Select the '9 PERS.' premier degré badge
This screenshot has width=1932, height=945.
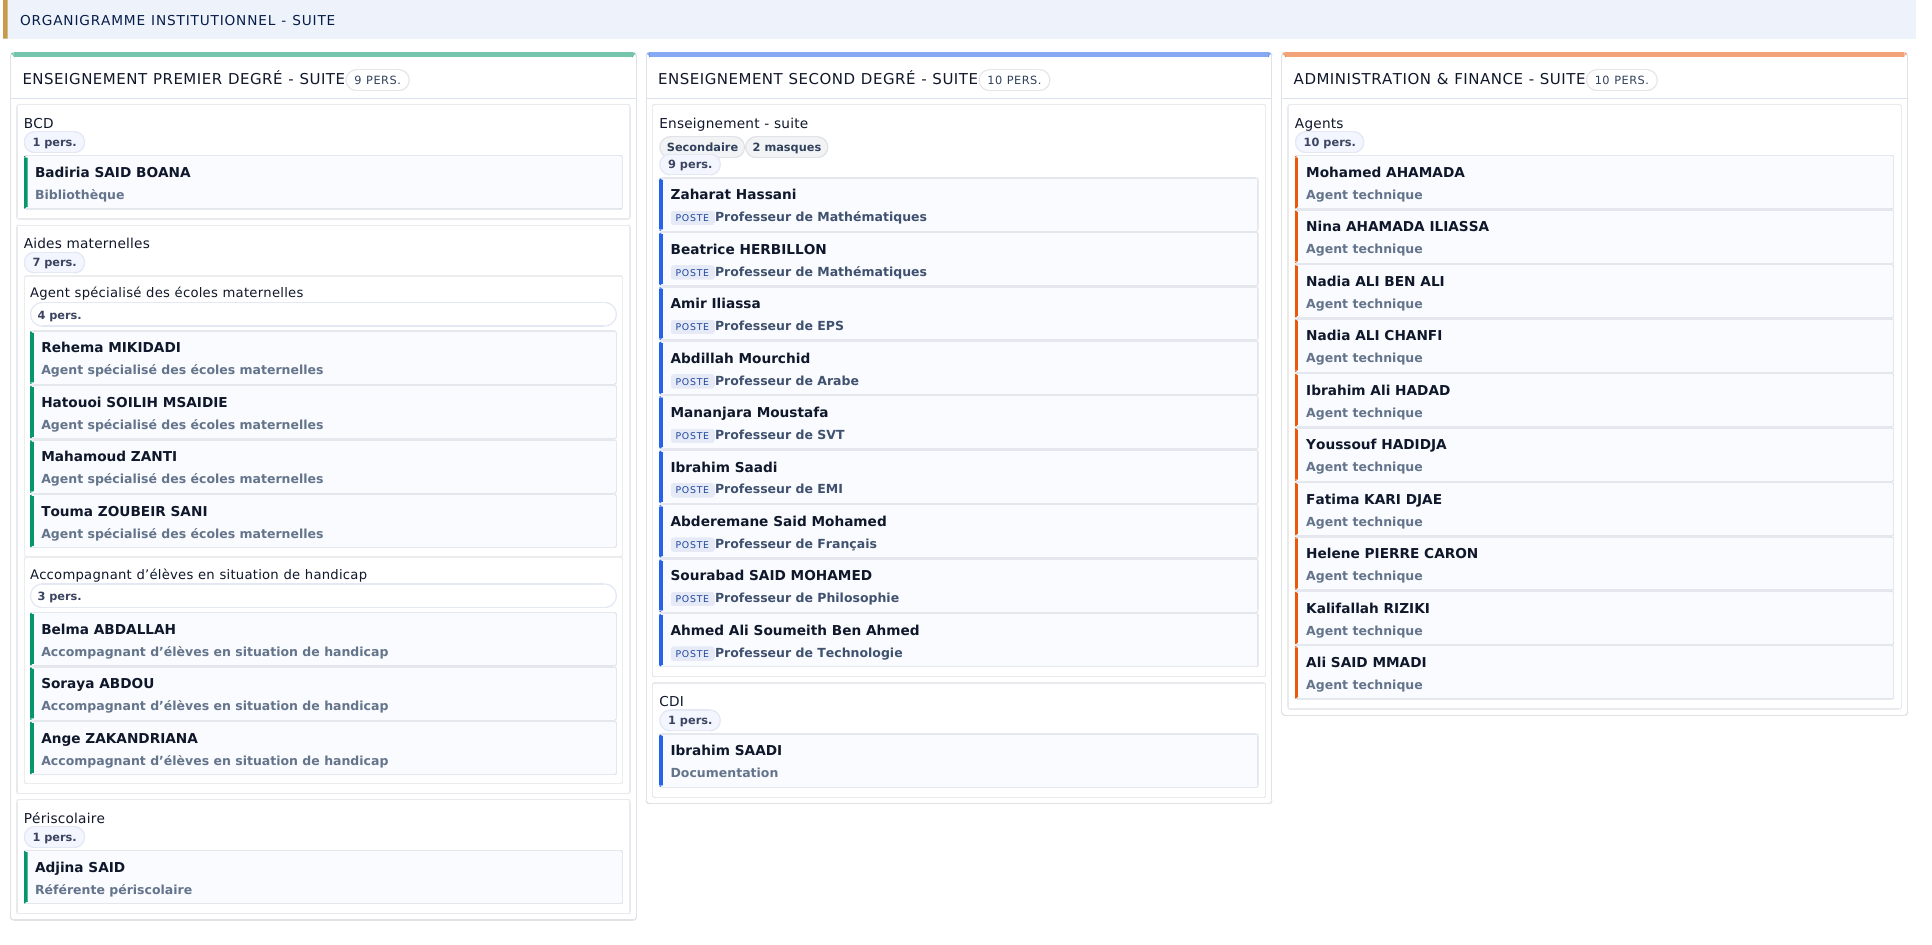(x=377, y=80)
